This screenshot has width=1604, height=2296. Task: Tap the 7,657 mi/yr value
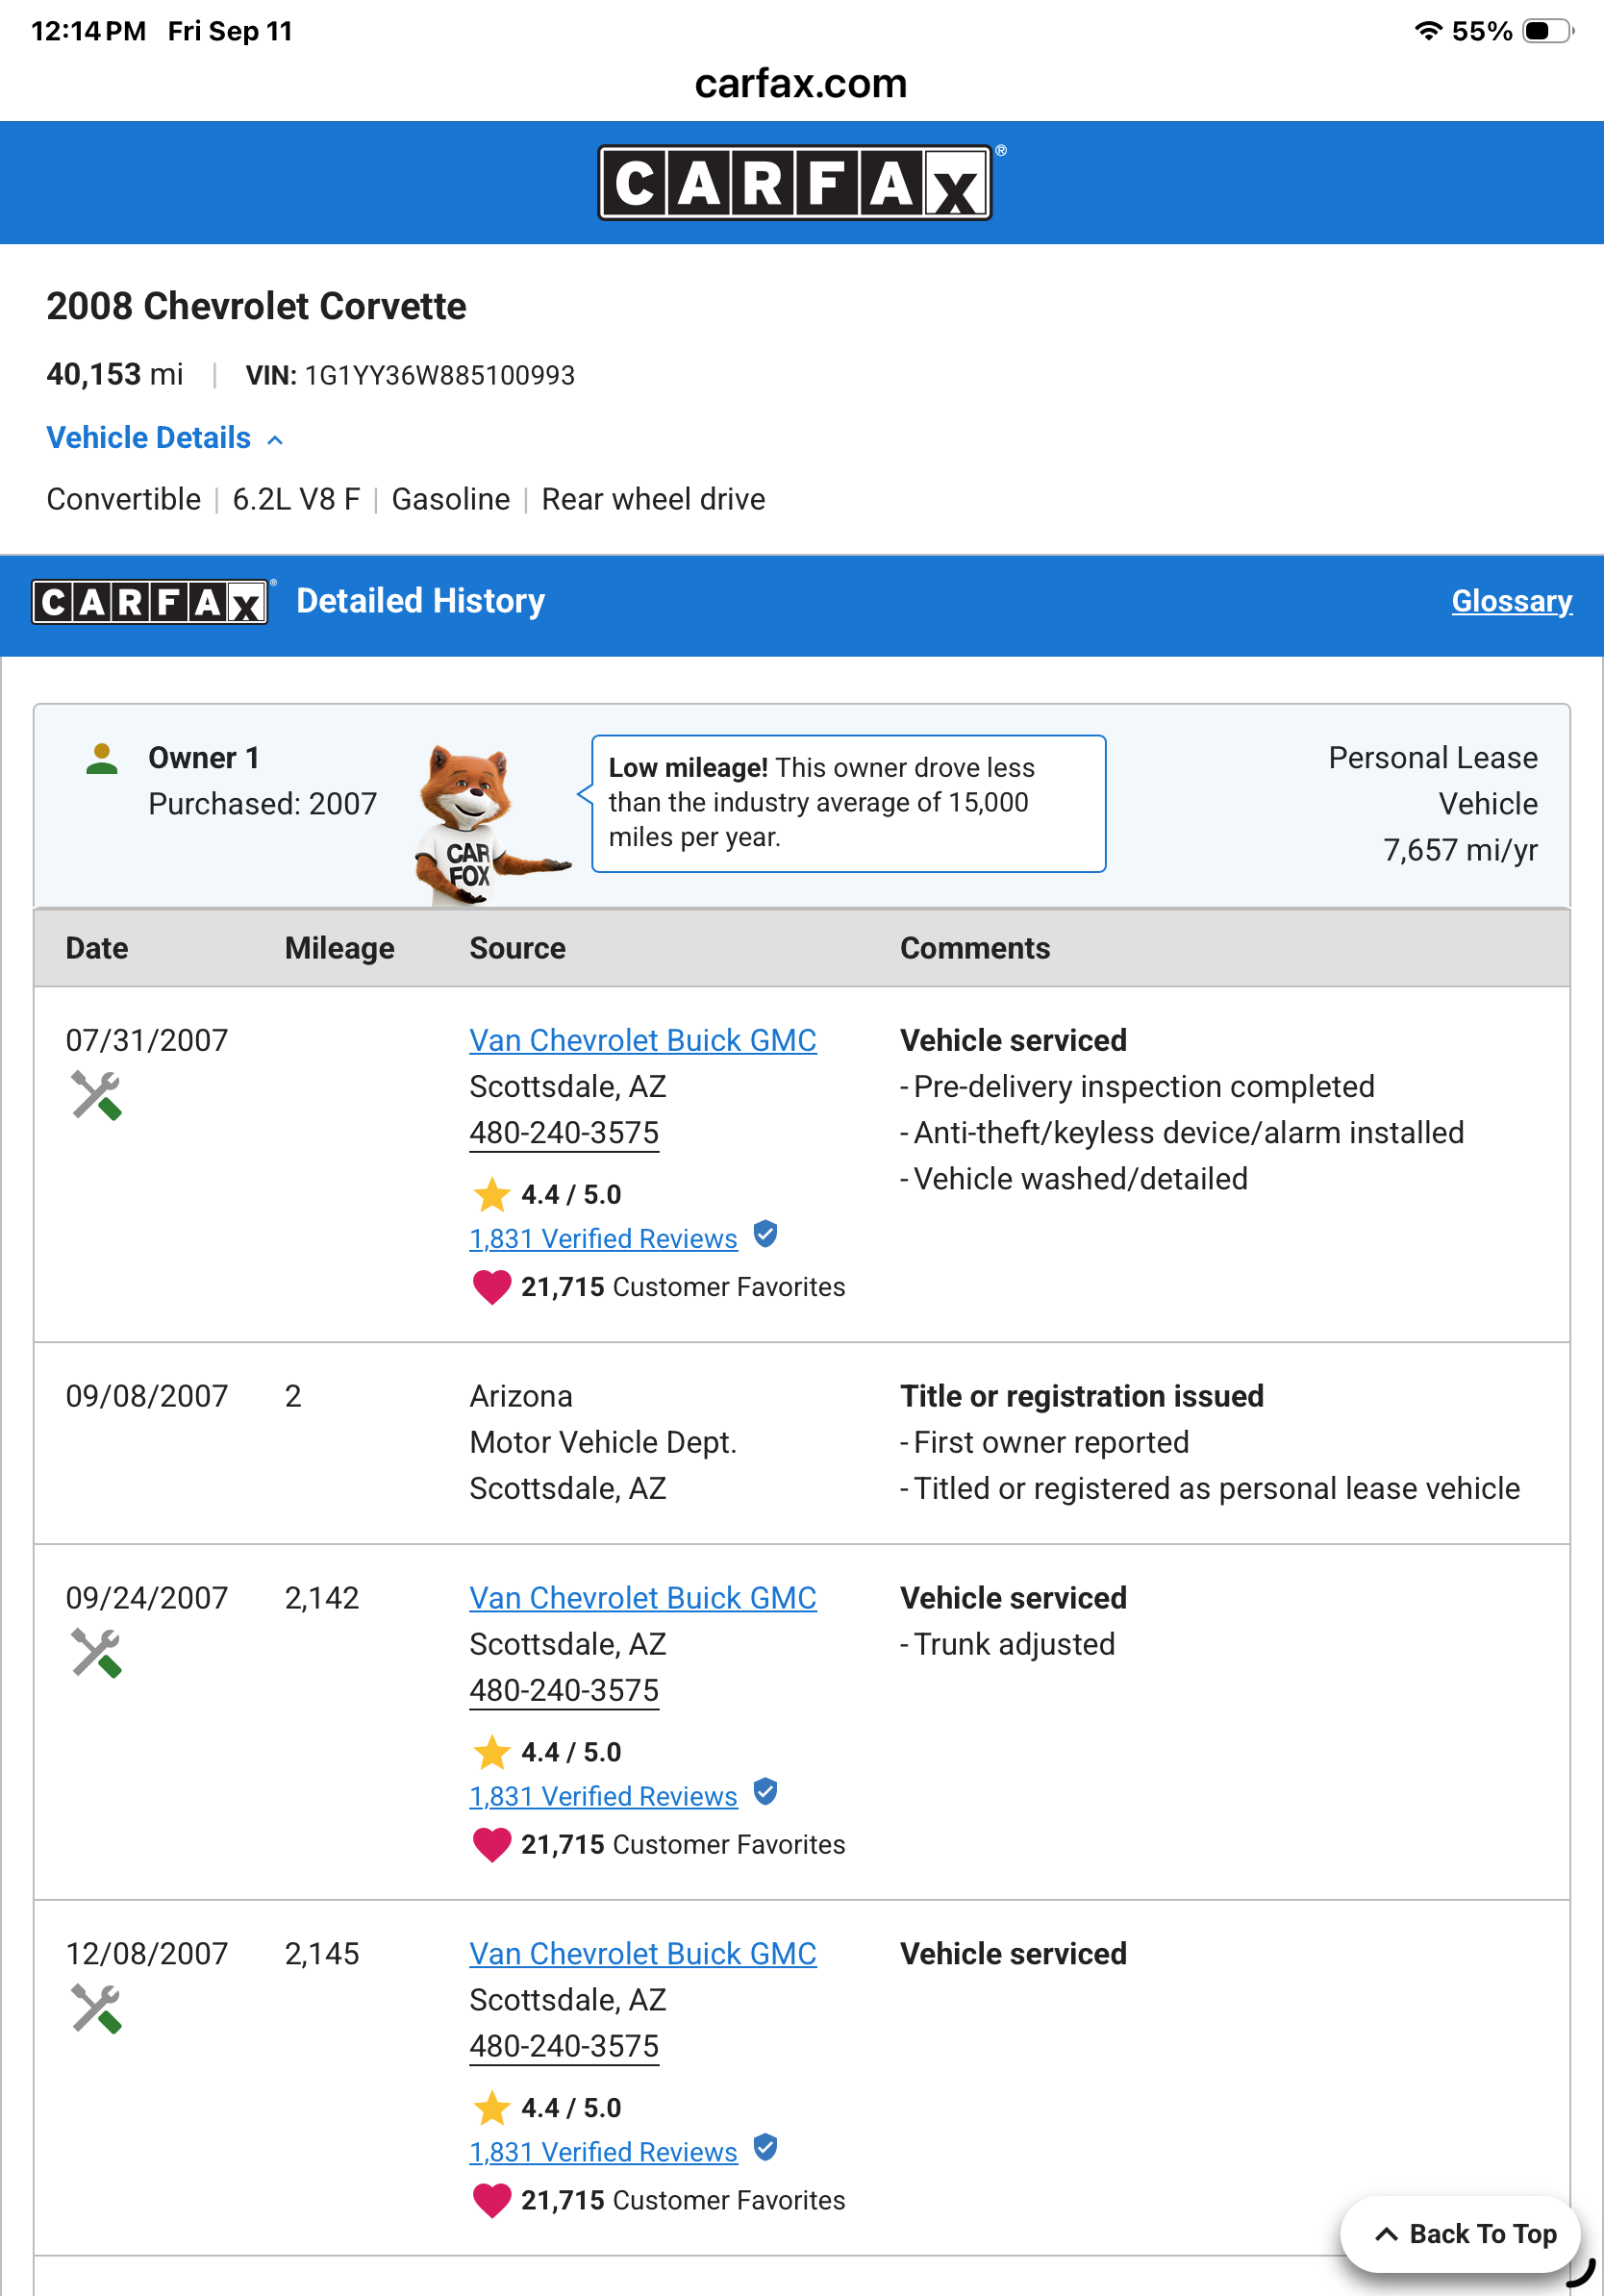pos(1460,850)
